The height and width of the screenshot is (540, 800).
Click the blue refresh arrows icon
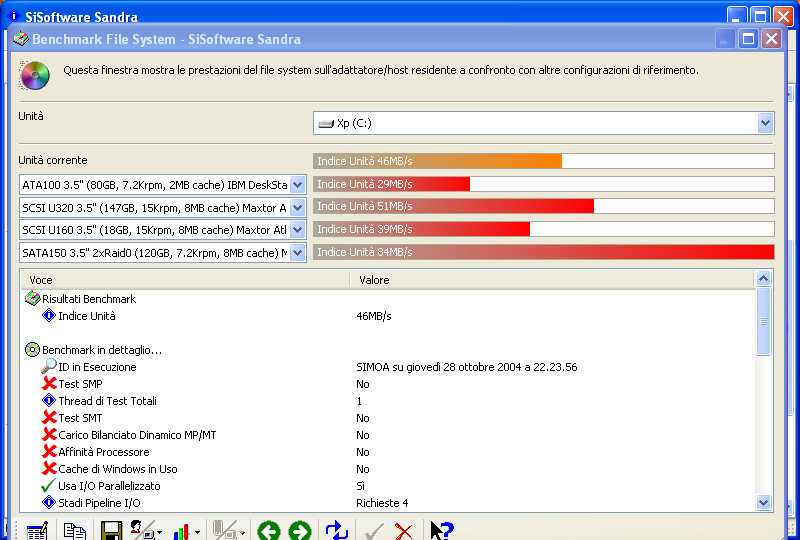pyautogui.click(x=336, y=531)
